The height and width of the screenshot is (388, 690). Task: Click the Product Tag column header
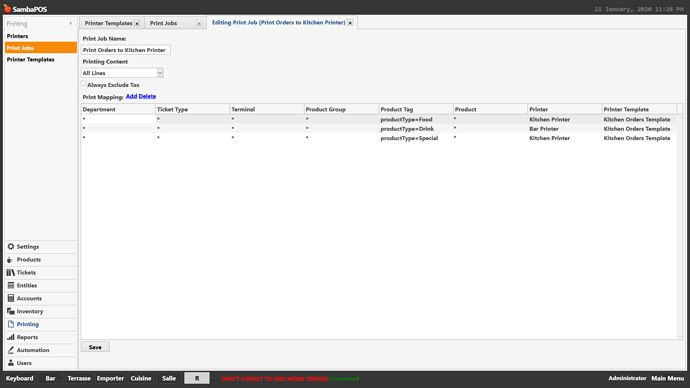coord(416,109)
